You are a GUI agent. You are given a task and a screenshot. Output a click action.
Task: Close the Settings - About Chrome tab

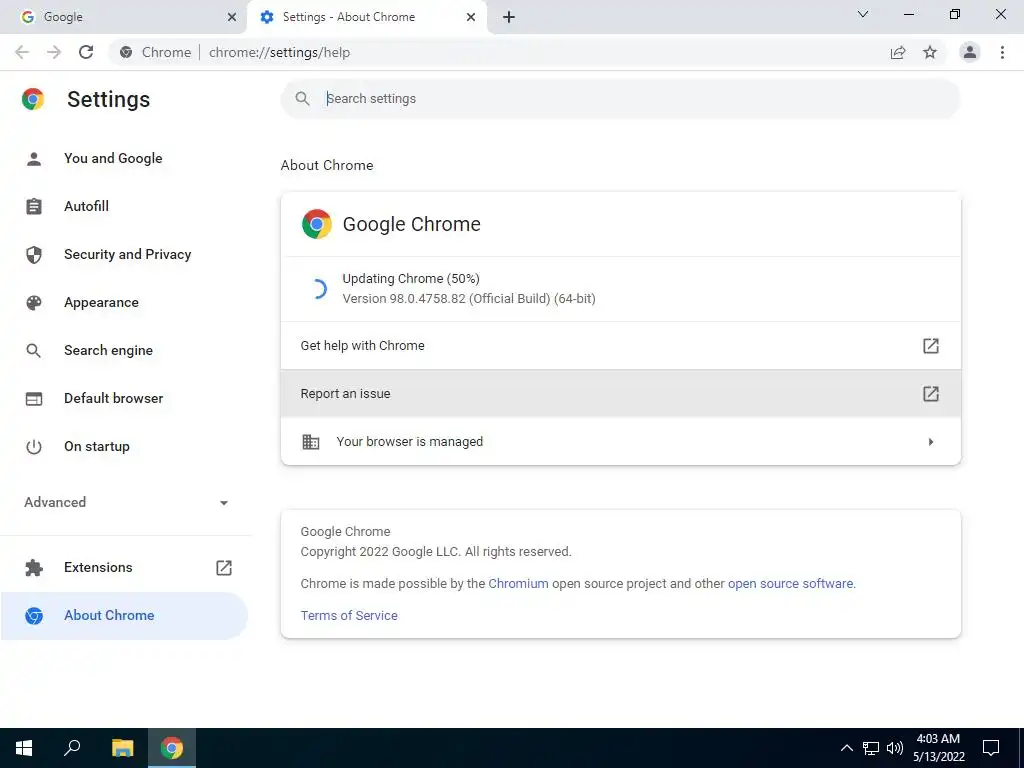[x=471, y=17]
